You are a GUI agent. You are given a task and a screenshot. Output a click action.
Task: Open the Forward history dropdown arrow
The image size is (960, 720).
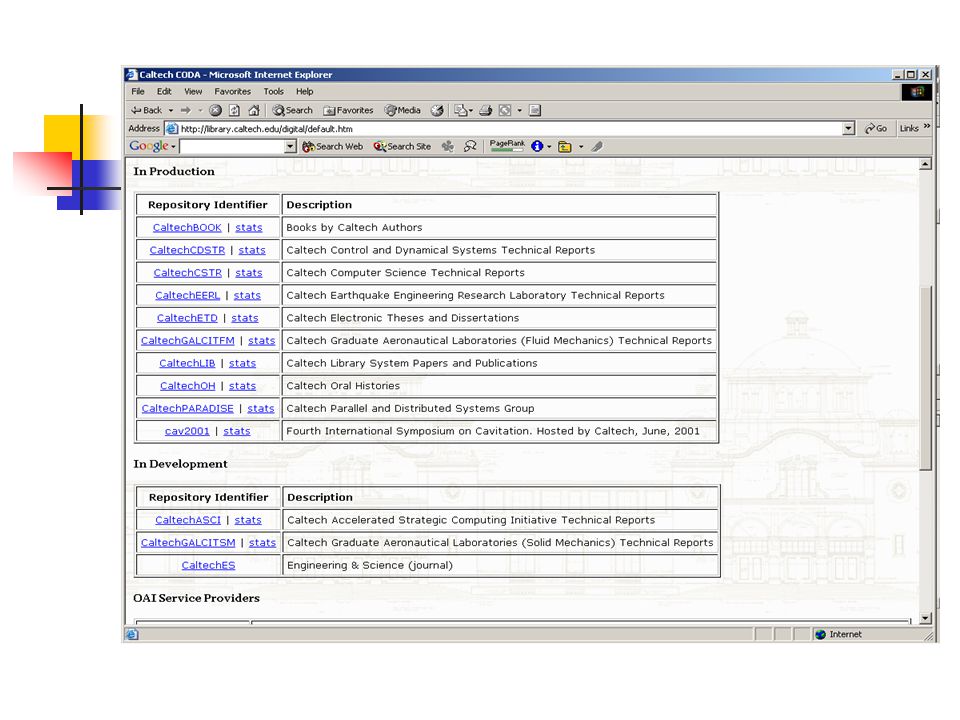(x=200, y=111)
